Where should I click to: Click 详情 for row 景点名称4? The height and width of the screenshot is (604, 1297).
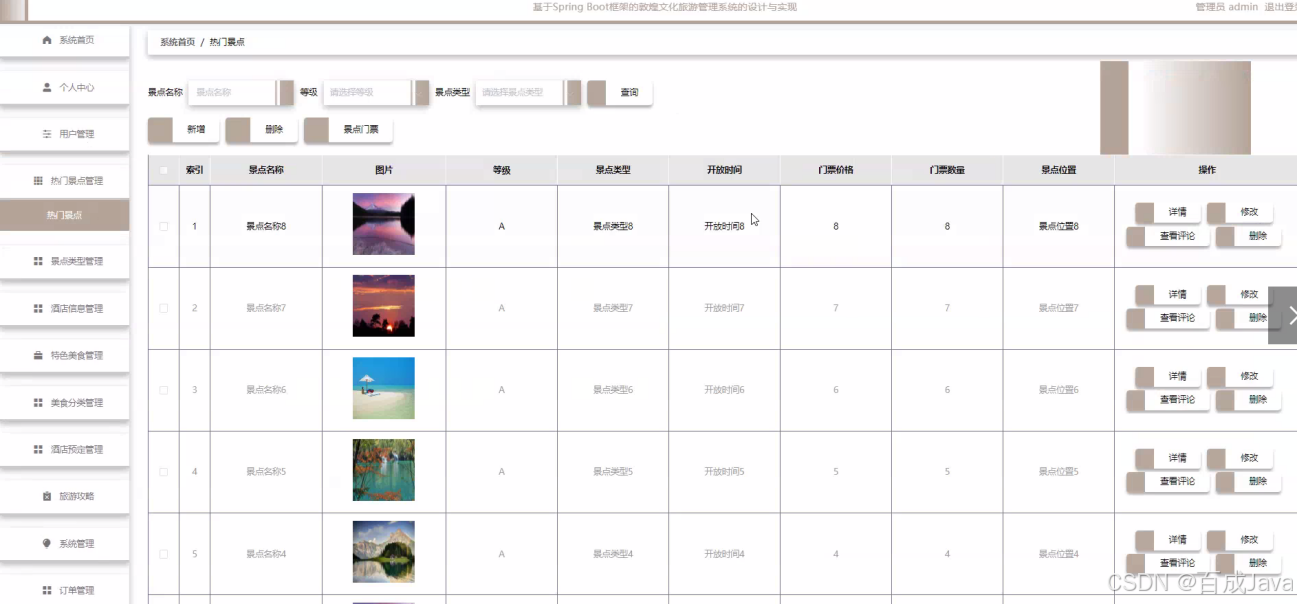tap(1166, 540)
